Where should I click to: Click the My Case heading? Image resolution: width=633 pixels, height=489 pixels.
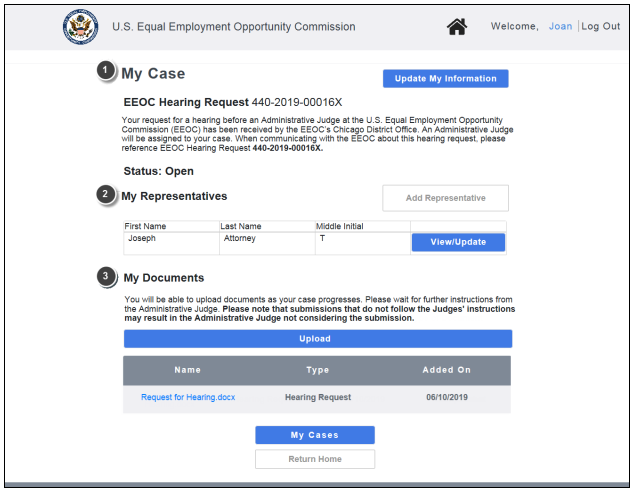[x=153, y=73]
